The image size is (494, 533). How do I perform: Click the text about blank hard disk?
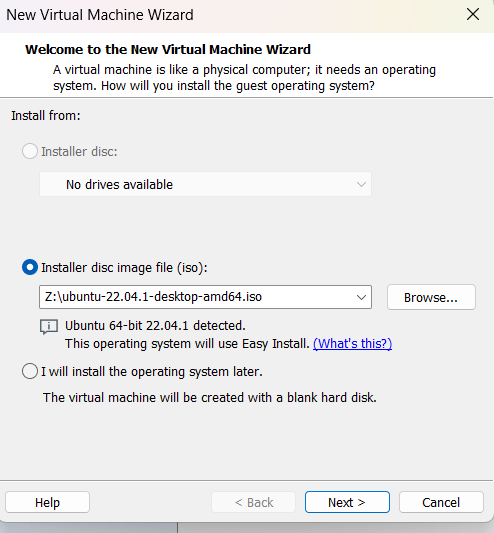210,397
